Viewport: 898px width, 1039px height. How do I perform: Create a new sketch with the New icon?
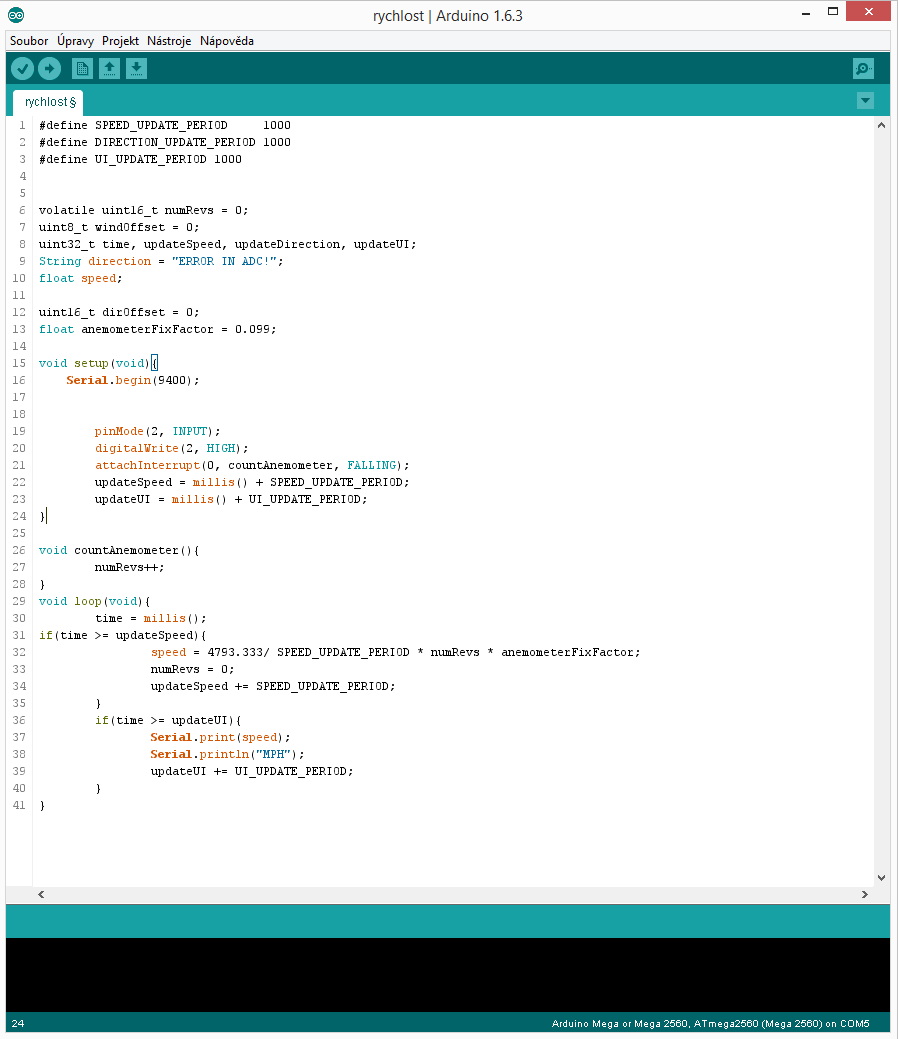tap(83, 68)
